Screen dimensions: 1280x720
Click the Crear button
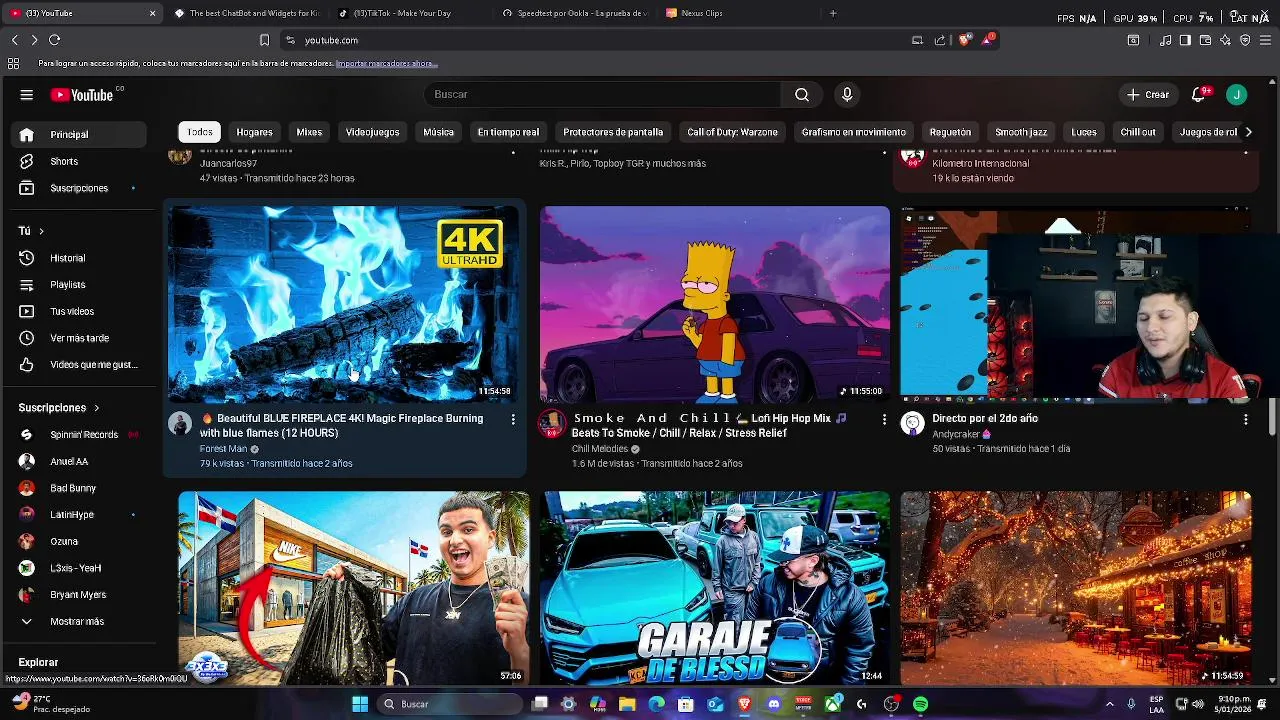1147,95
